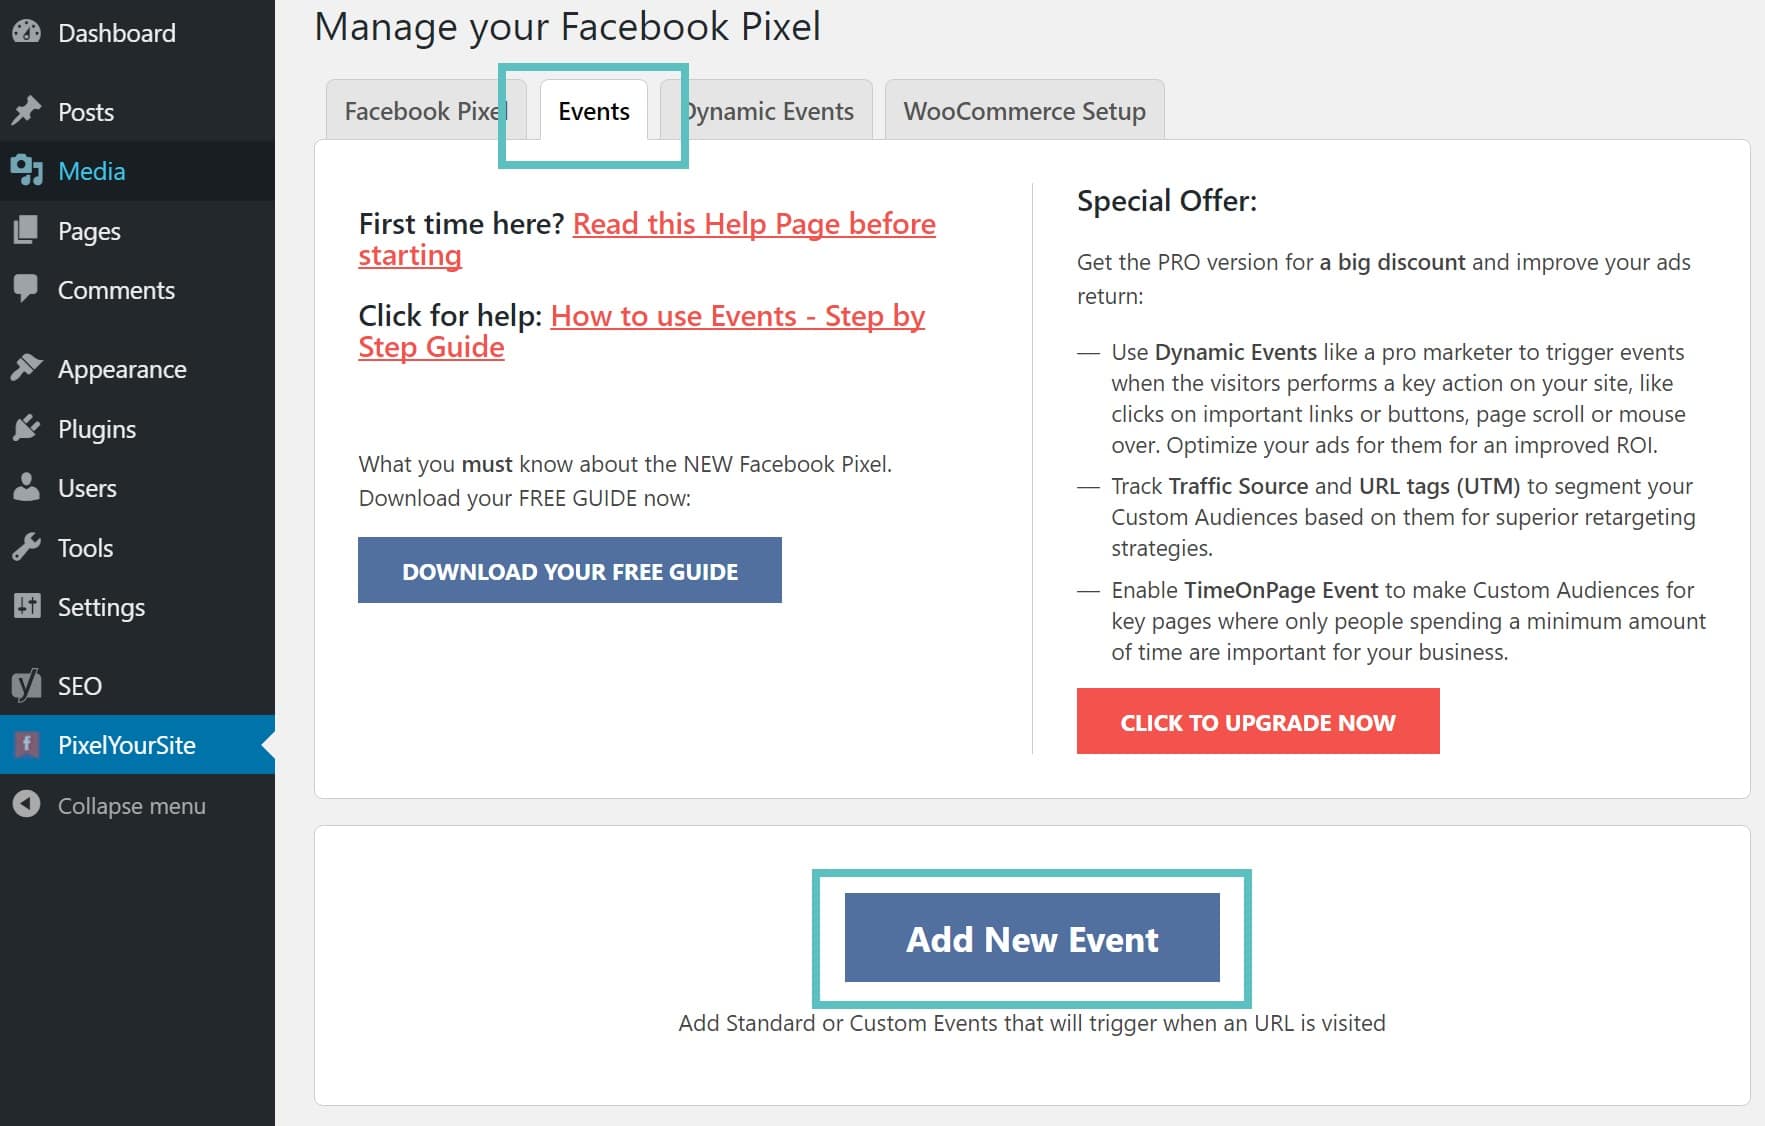Open the Settings sliders icon
The image size is (1765, 1126).
click(27, 607)
